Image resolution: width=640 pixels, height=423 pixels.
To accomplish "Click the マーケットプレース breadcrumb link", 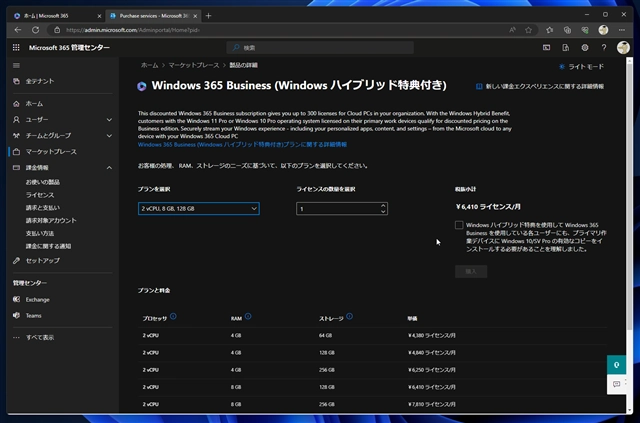I will pyautogui.click(x=194, y=65).
